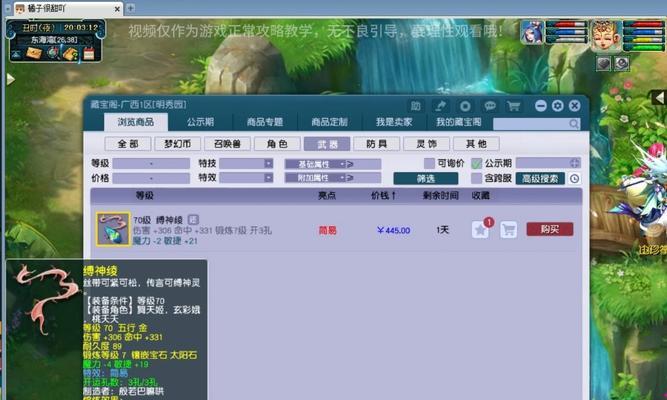Viewport: 667px width, 400px height.
Task: Uncheck the 公示期 checkbox
Action: [476, 163]
